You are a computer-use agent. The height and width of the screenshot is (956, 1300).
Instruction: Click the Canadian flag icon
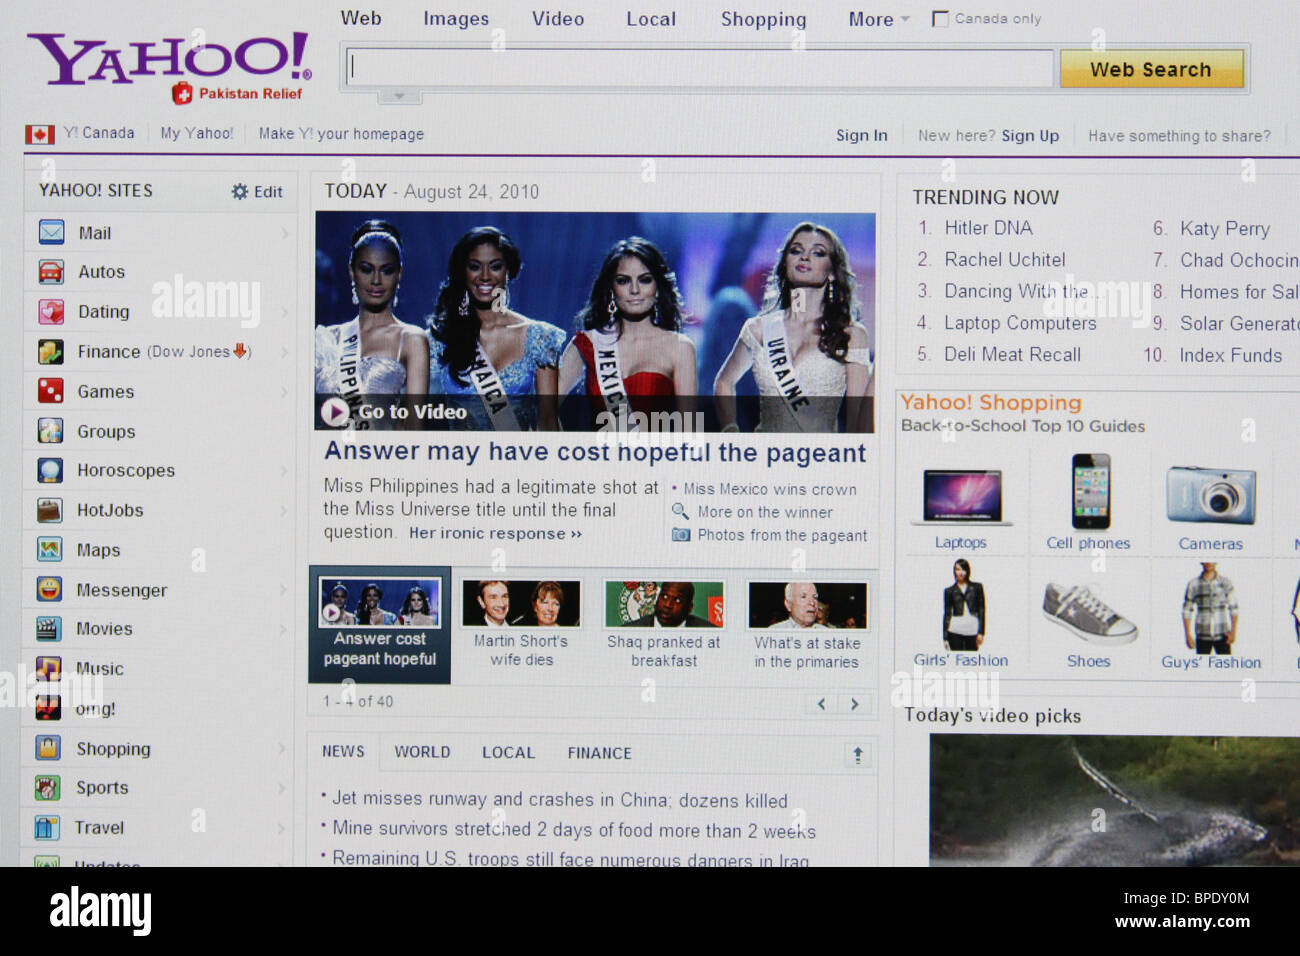point(40,134)
